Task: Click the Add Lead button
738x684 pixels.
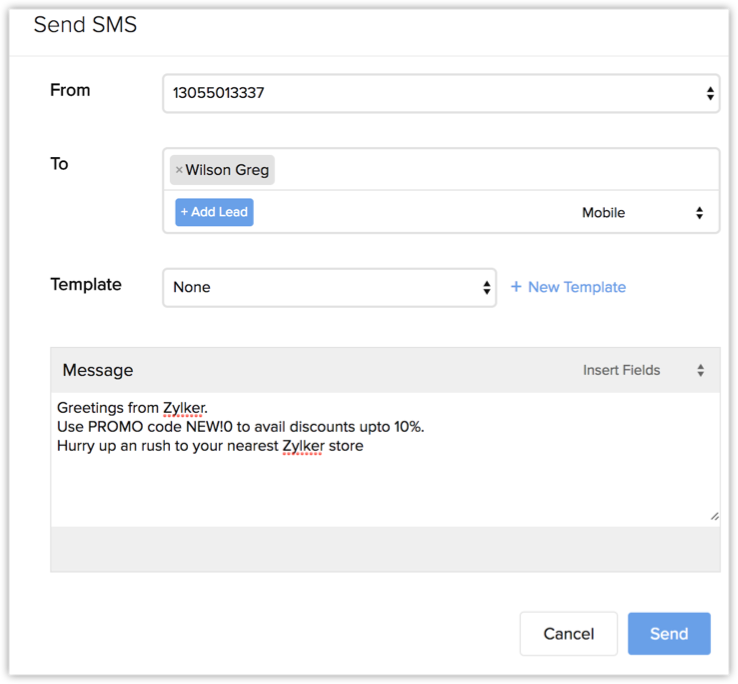Action: 214,212
